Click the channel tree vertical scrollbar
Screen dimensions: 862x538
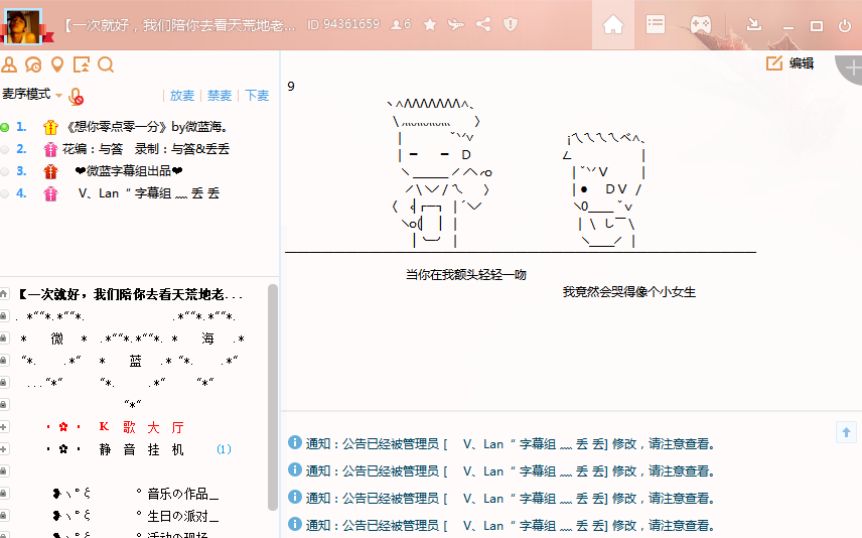273,398
